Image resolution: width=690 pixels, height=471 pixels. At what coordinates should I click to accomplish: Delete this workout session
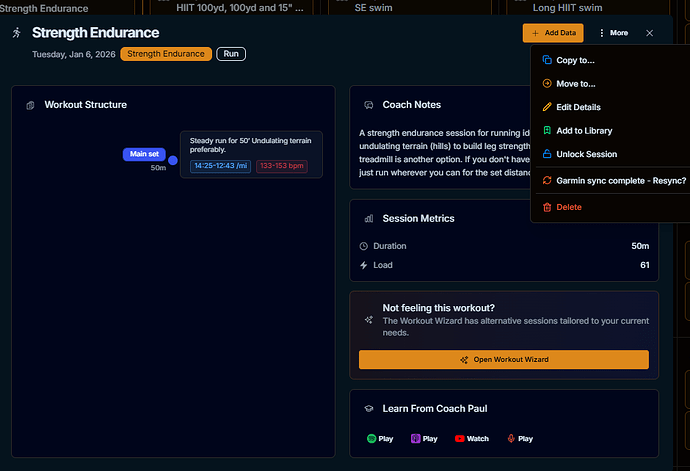click(x=568, y=207)
